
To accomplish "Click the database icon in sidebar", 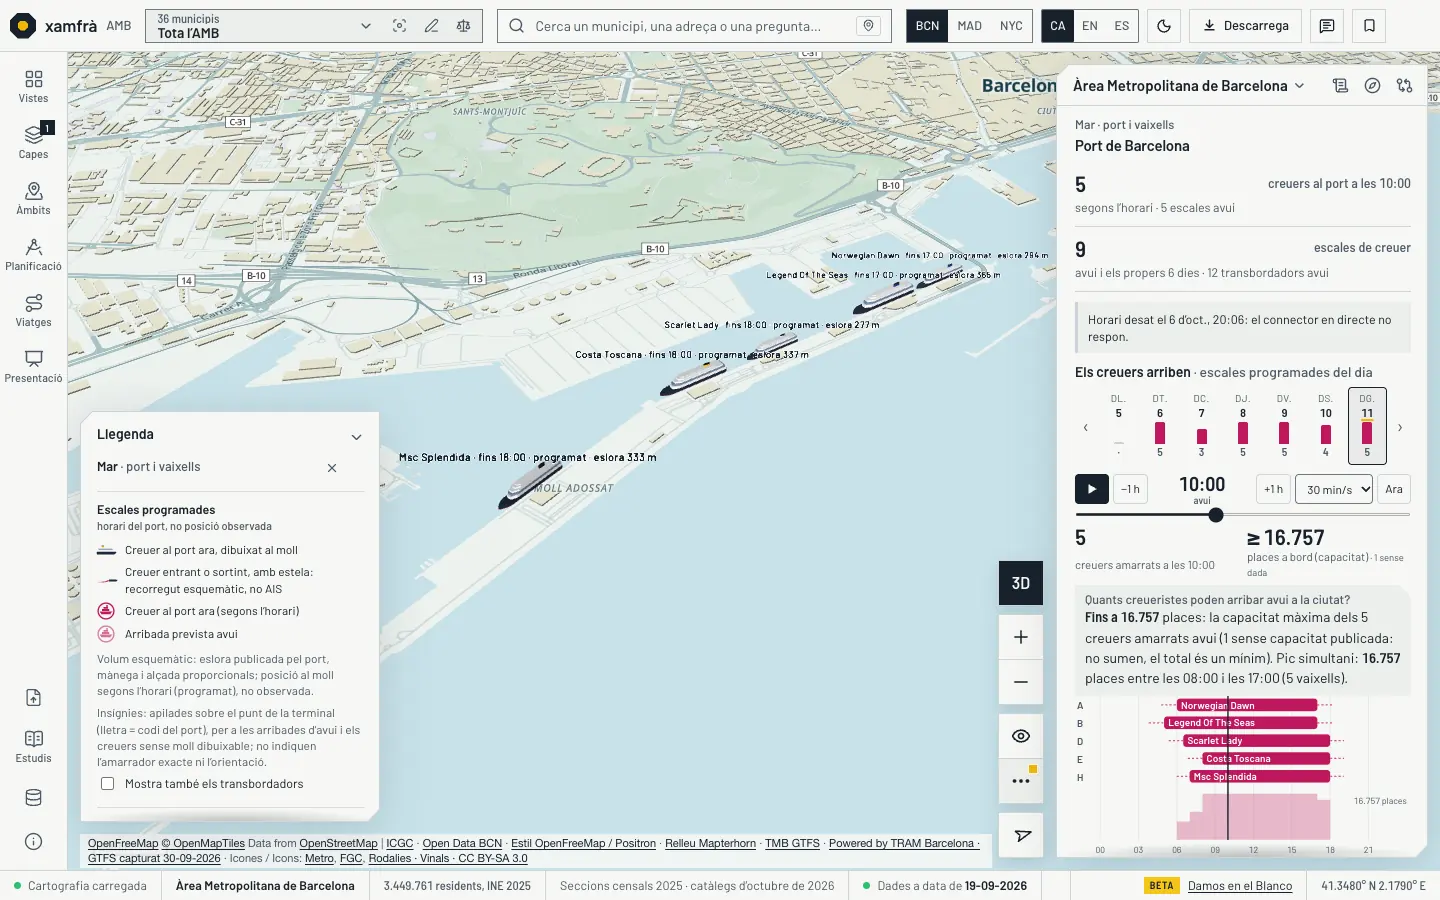I will tap(33, 797).
